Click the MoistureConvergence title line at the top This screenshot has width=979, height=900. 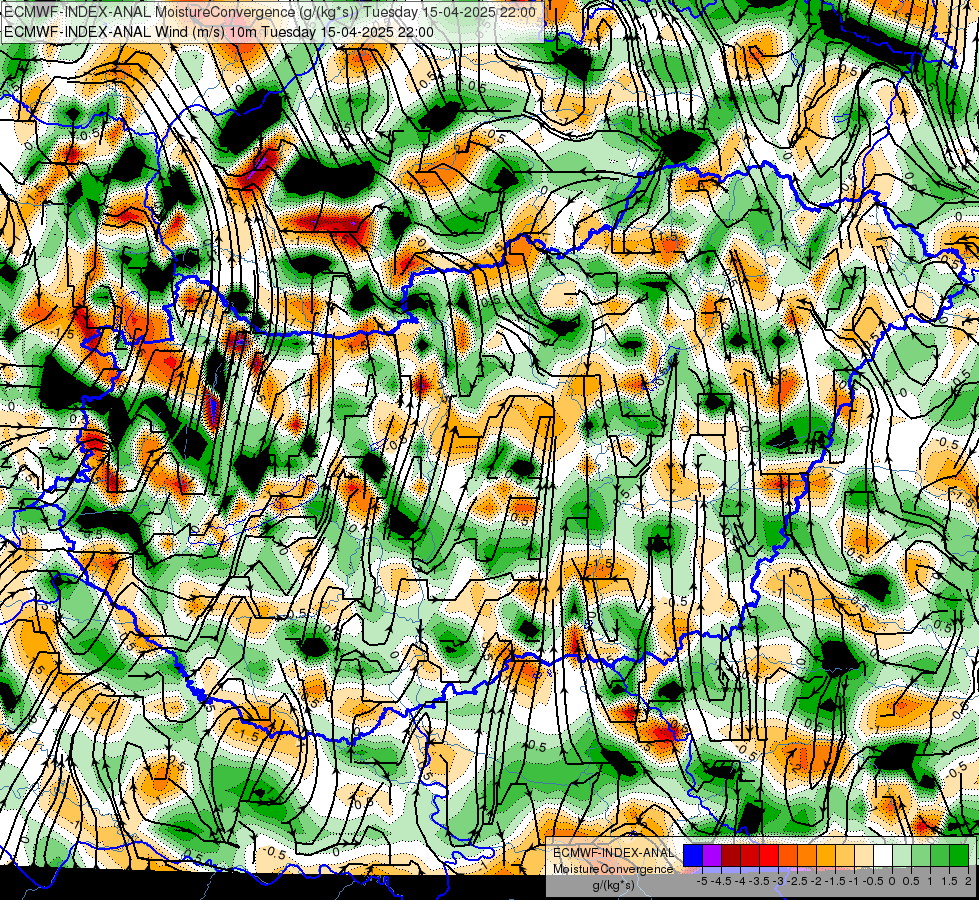(x=270, y=12)
